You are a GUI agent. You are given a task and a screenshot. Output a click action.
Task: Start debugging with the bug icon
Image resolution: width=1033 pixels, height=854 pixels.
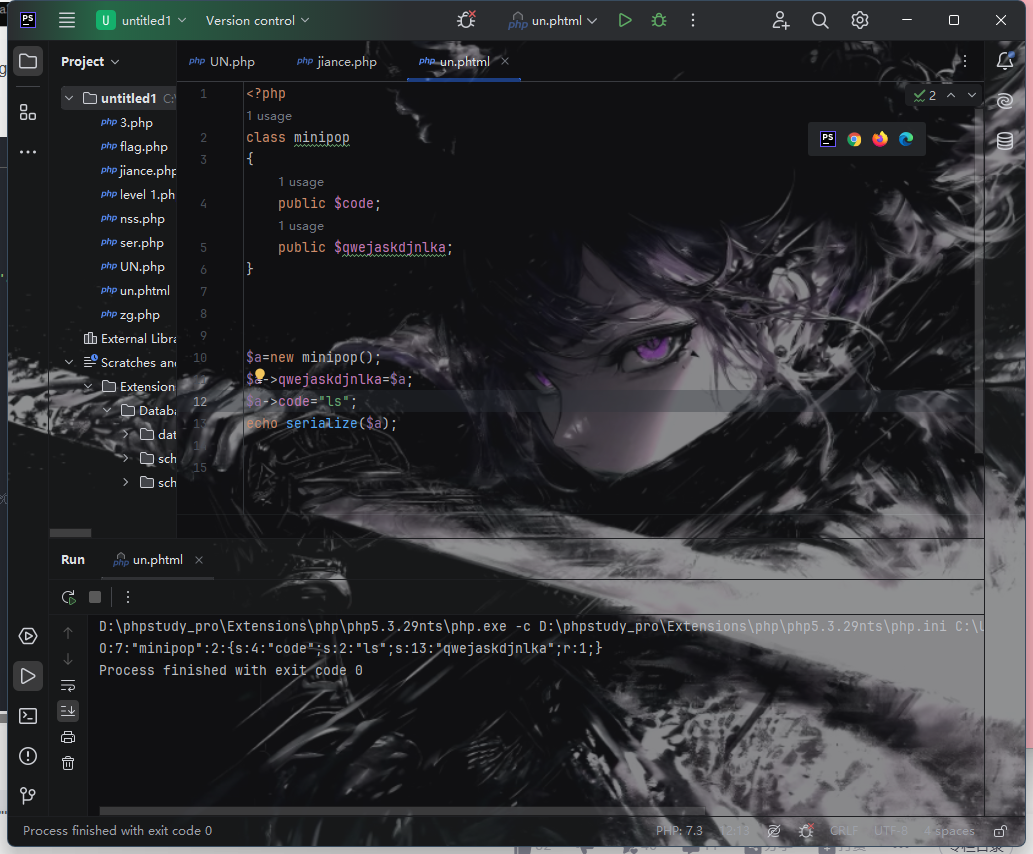click(658, 20)
